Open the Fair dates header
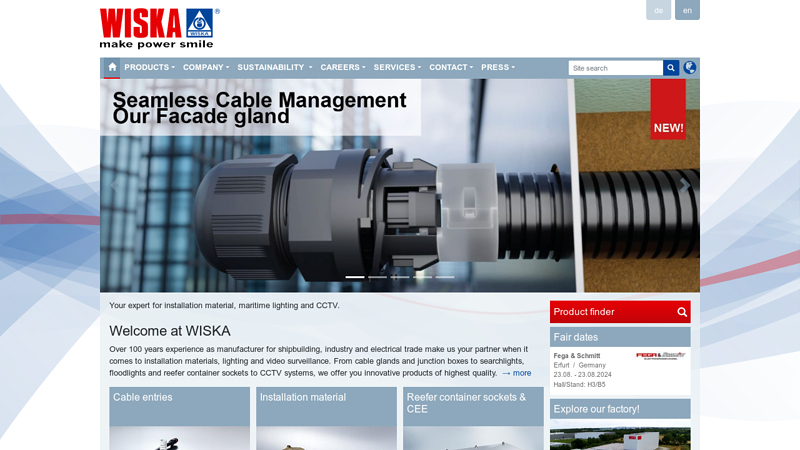800x450 pixels. click(x=620, y=337)
